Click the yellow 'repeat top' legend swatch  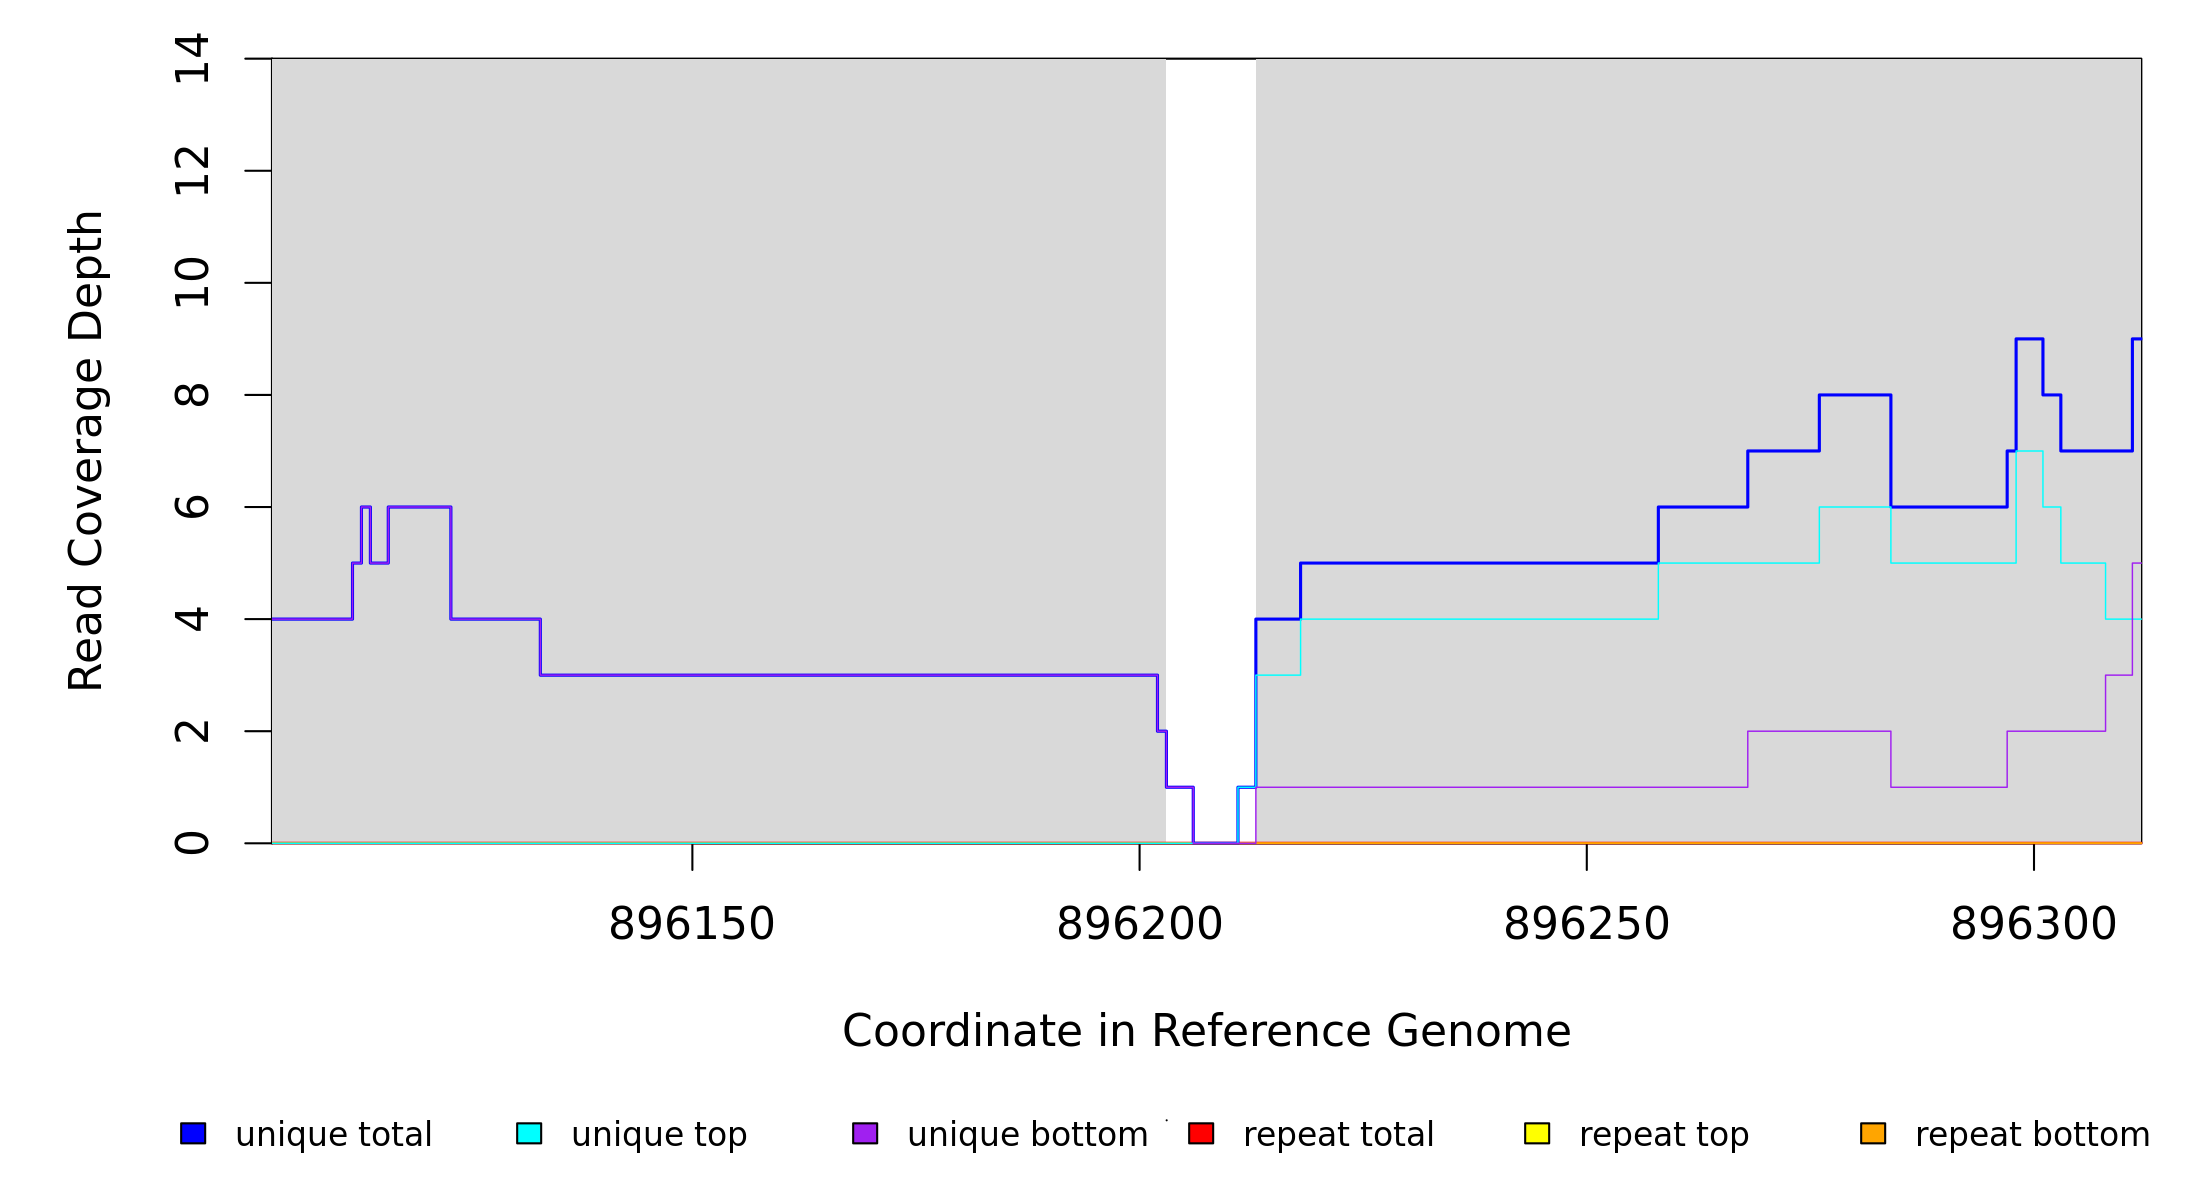(x=1537, y=1133)
